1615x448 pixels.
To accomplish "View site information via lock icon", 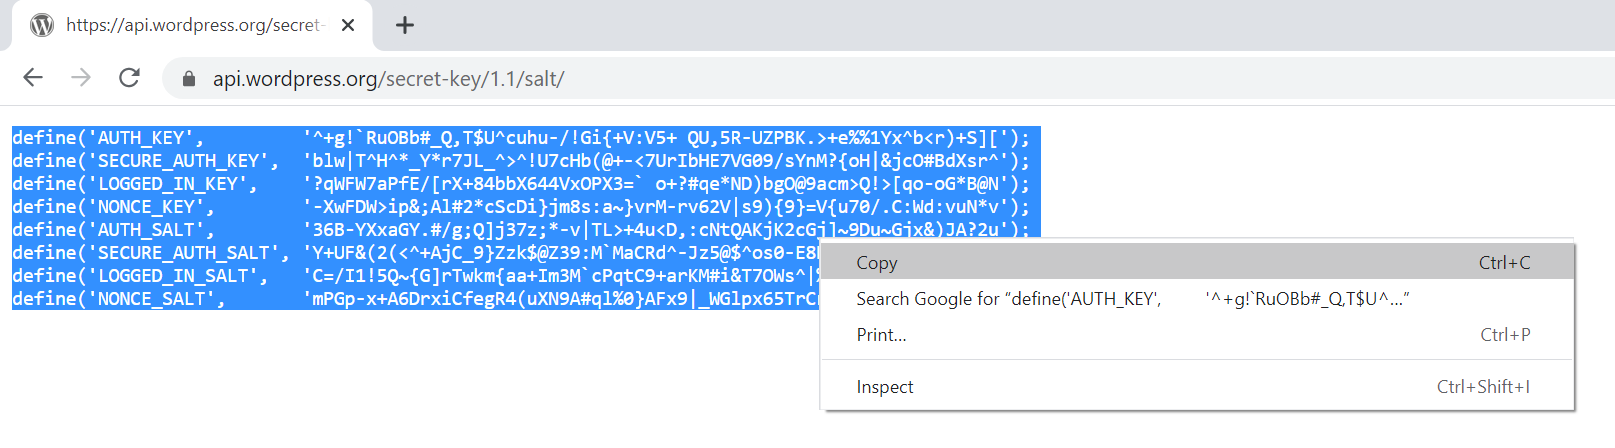I will [x=187, y=79].
